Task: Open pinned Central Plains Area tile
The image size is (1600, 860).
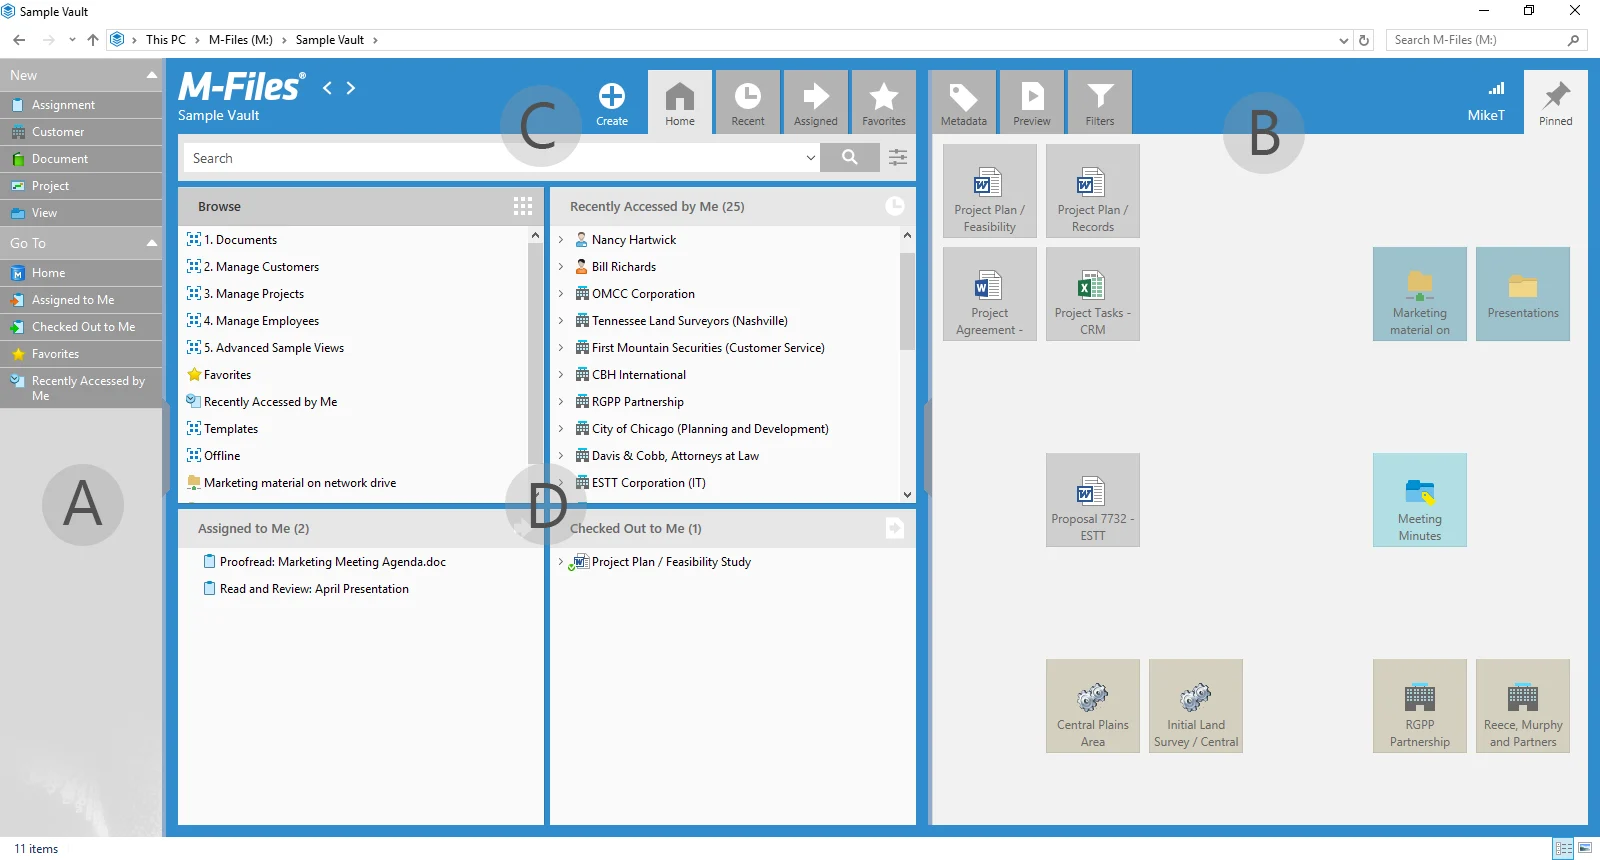Action: (1093, 706)
